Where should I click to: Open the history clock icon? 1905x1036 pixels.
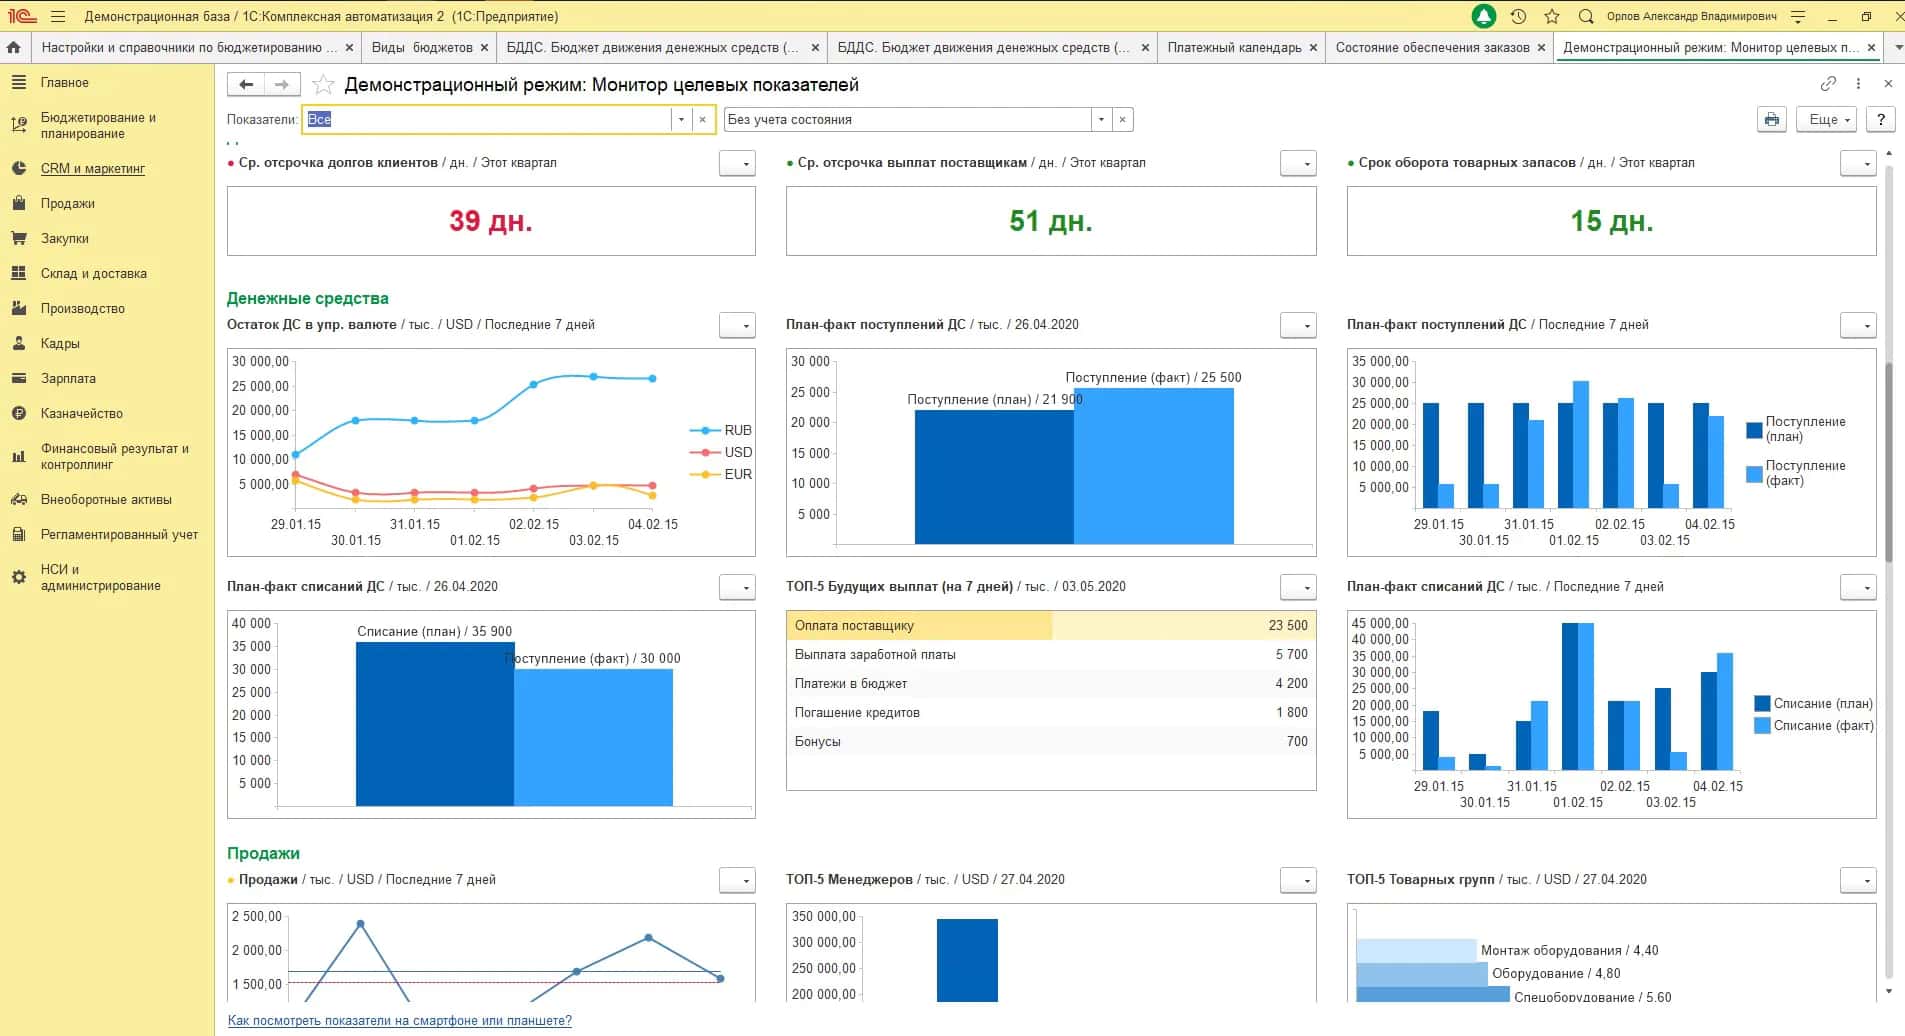(x=1518, y=16)
